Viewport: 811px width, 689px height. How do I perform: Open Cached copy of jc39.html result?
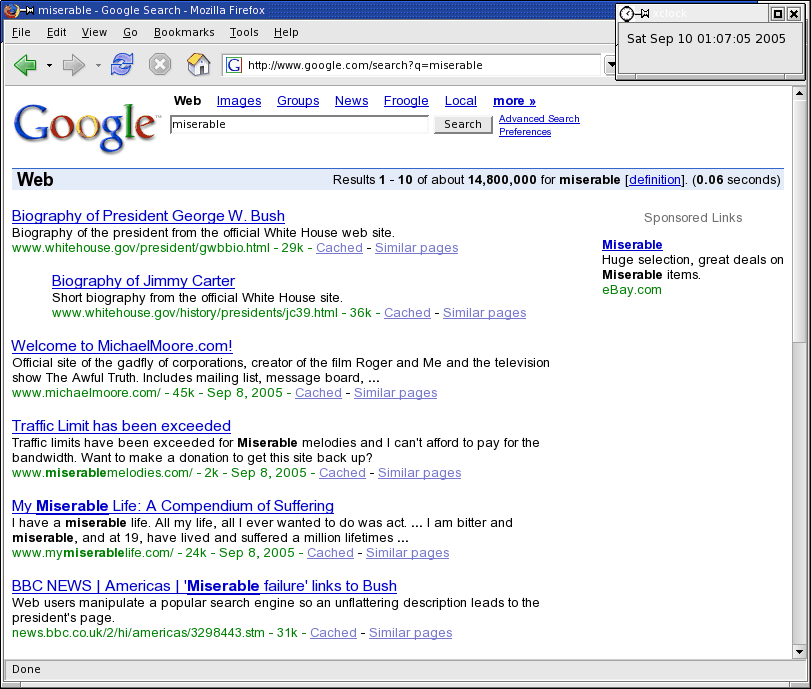(x=407, y=313)
